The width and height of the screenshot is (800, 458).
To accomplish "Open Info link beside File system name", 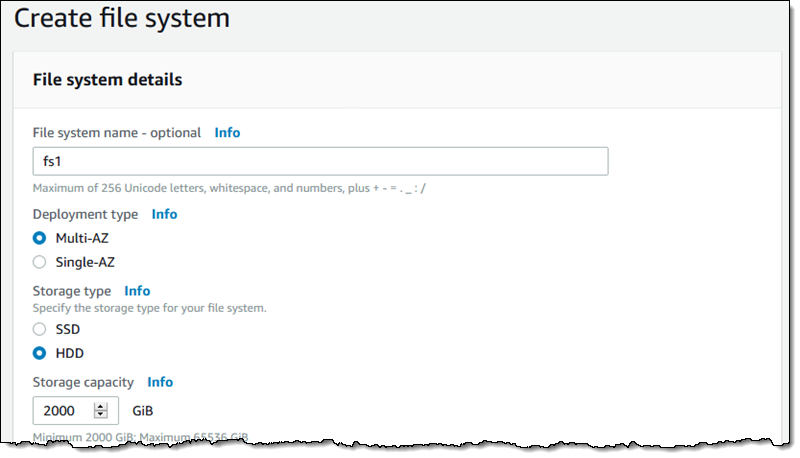I will click(227, 132).
